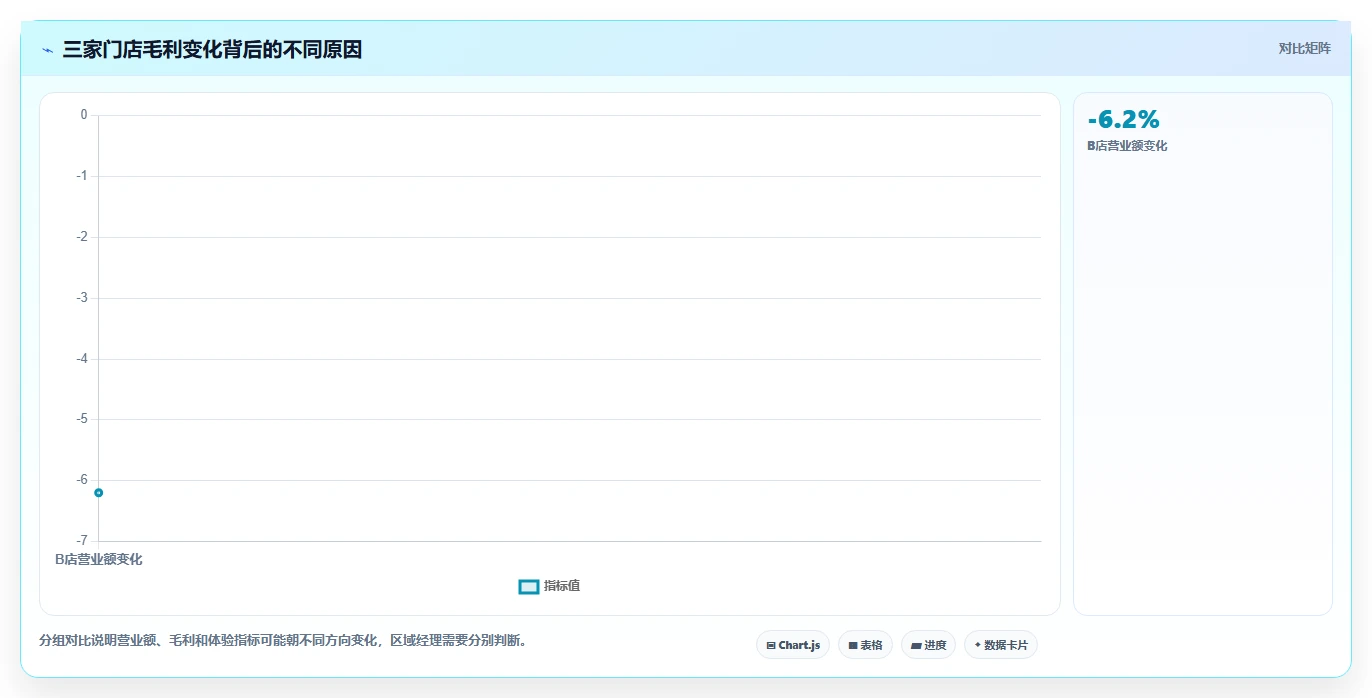The width and height of the screenshot is (1372, 698).
Task: Select the 进度 tag chip
Action: point(928,645)
